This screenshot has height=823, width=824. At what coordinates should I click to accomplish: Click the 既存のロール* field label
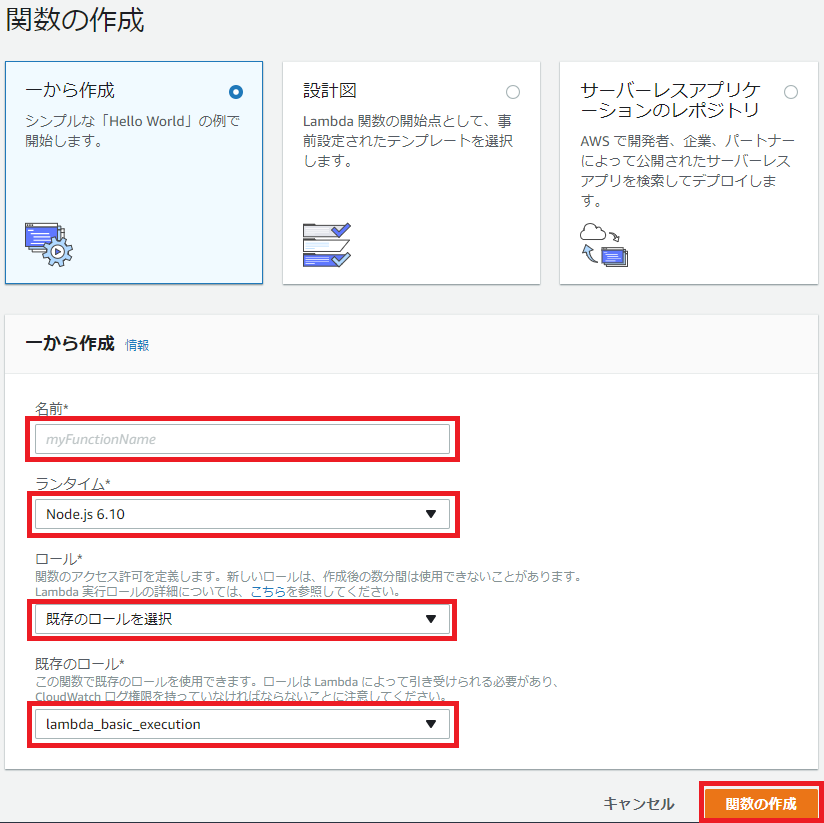click(80, 664)
